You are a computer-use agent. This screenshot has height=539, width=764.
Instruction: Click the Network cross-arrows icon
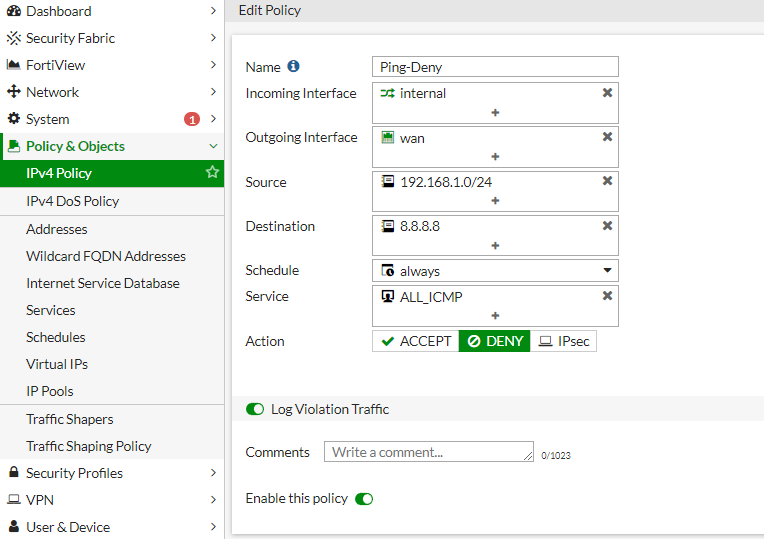click(x=14, y=92)
